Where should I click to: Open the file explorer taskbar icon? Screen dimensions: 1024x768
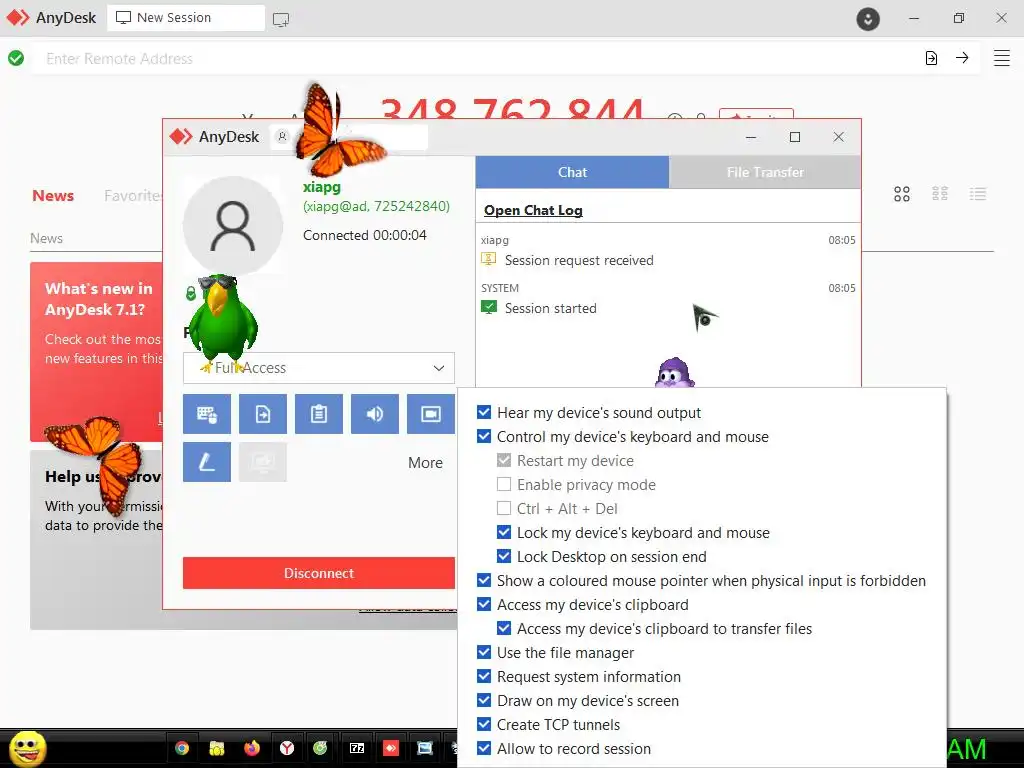coord(217,748)
